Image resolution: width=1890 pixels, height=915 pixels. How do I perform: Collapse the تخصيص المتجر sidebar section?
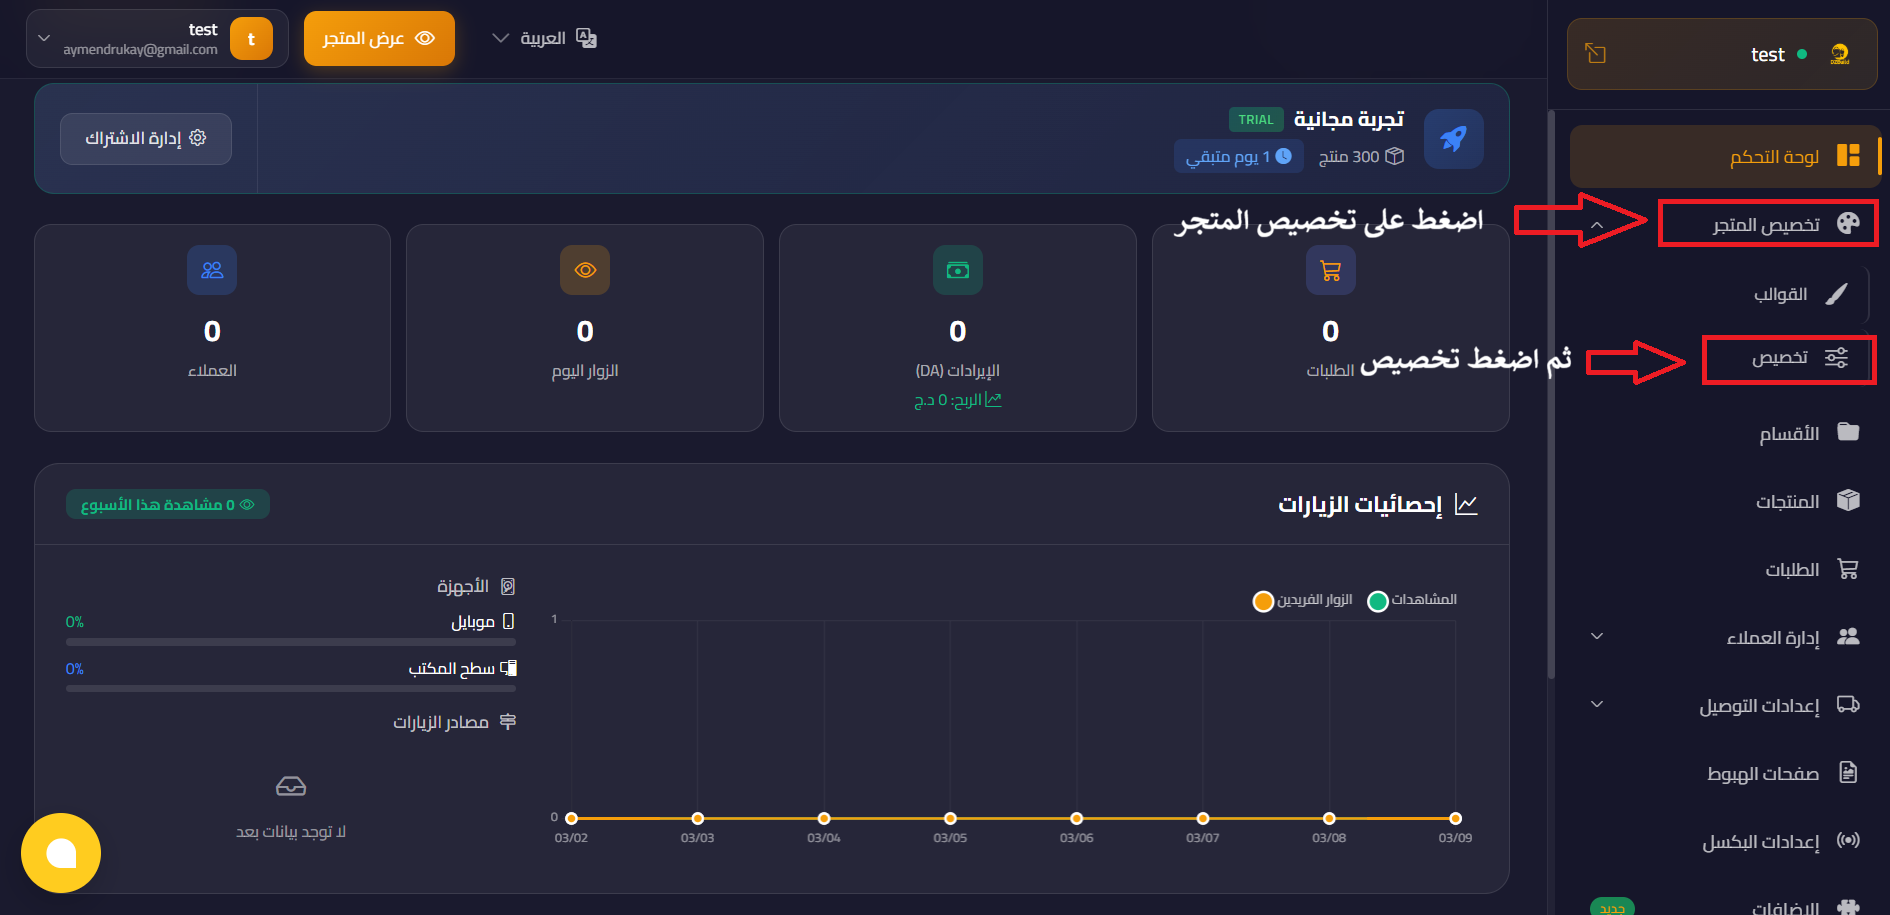click(x=1597, y=225)
